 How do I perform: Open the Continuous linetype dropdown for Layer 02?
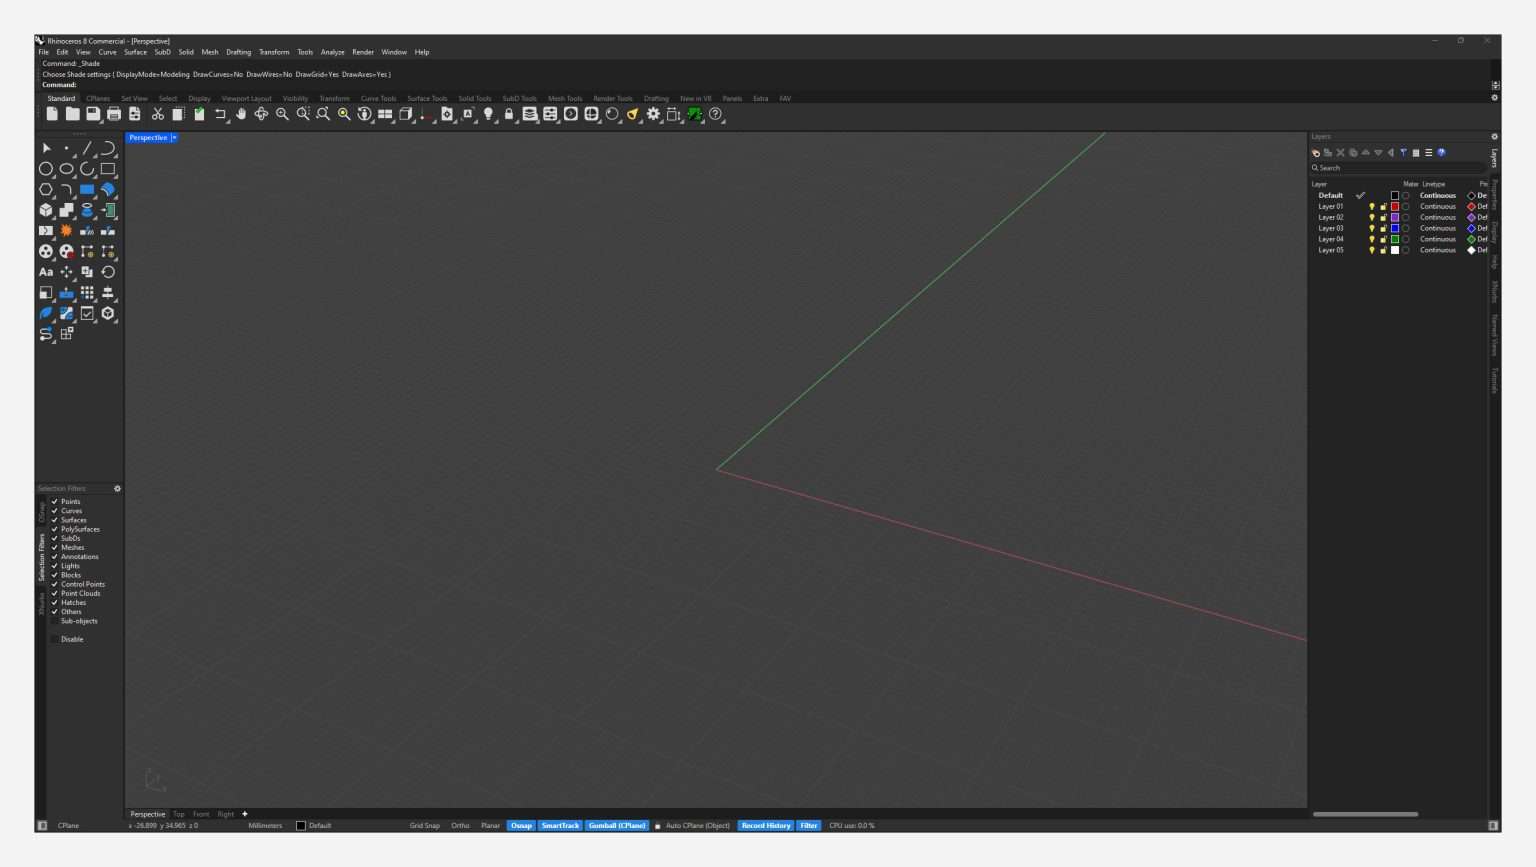(x=1438, y=218)
